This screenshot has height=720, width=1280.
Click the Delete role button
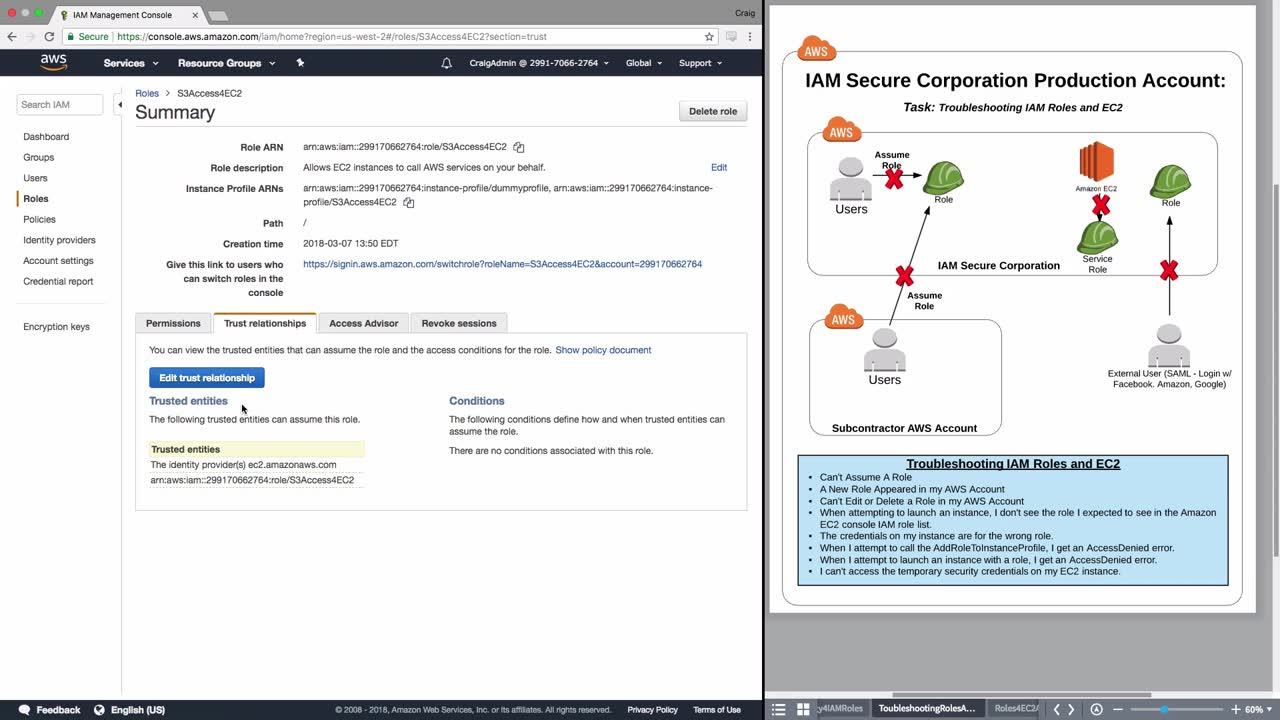tap(713, 111)
